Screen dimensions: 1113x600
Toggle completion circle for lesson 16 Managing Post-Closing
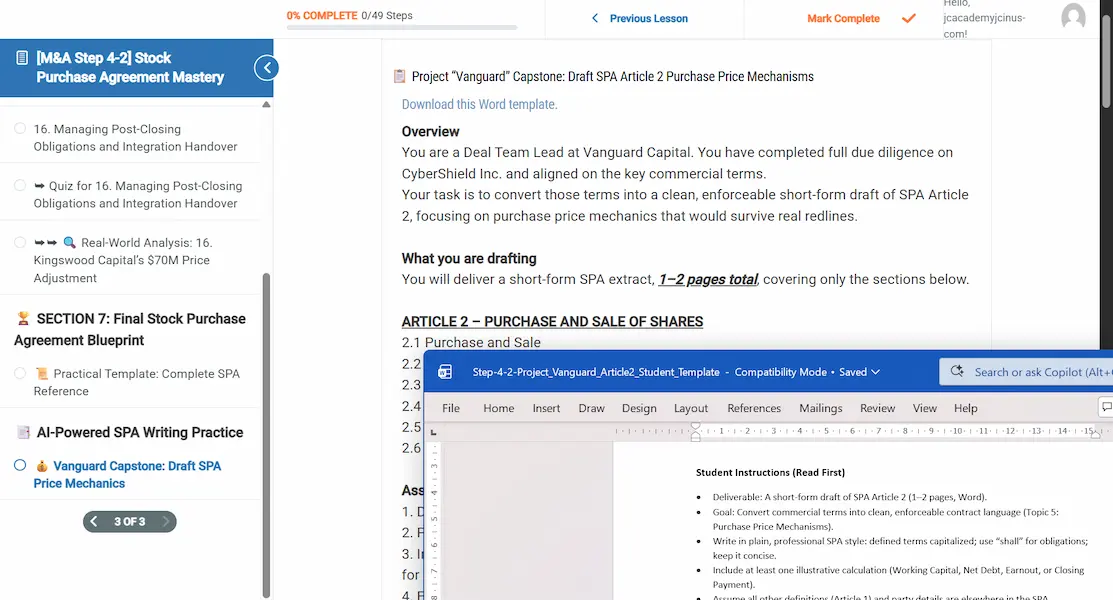20,129
